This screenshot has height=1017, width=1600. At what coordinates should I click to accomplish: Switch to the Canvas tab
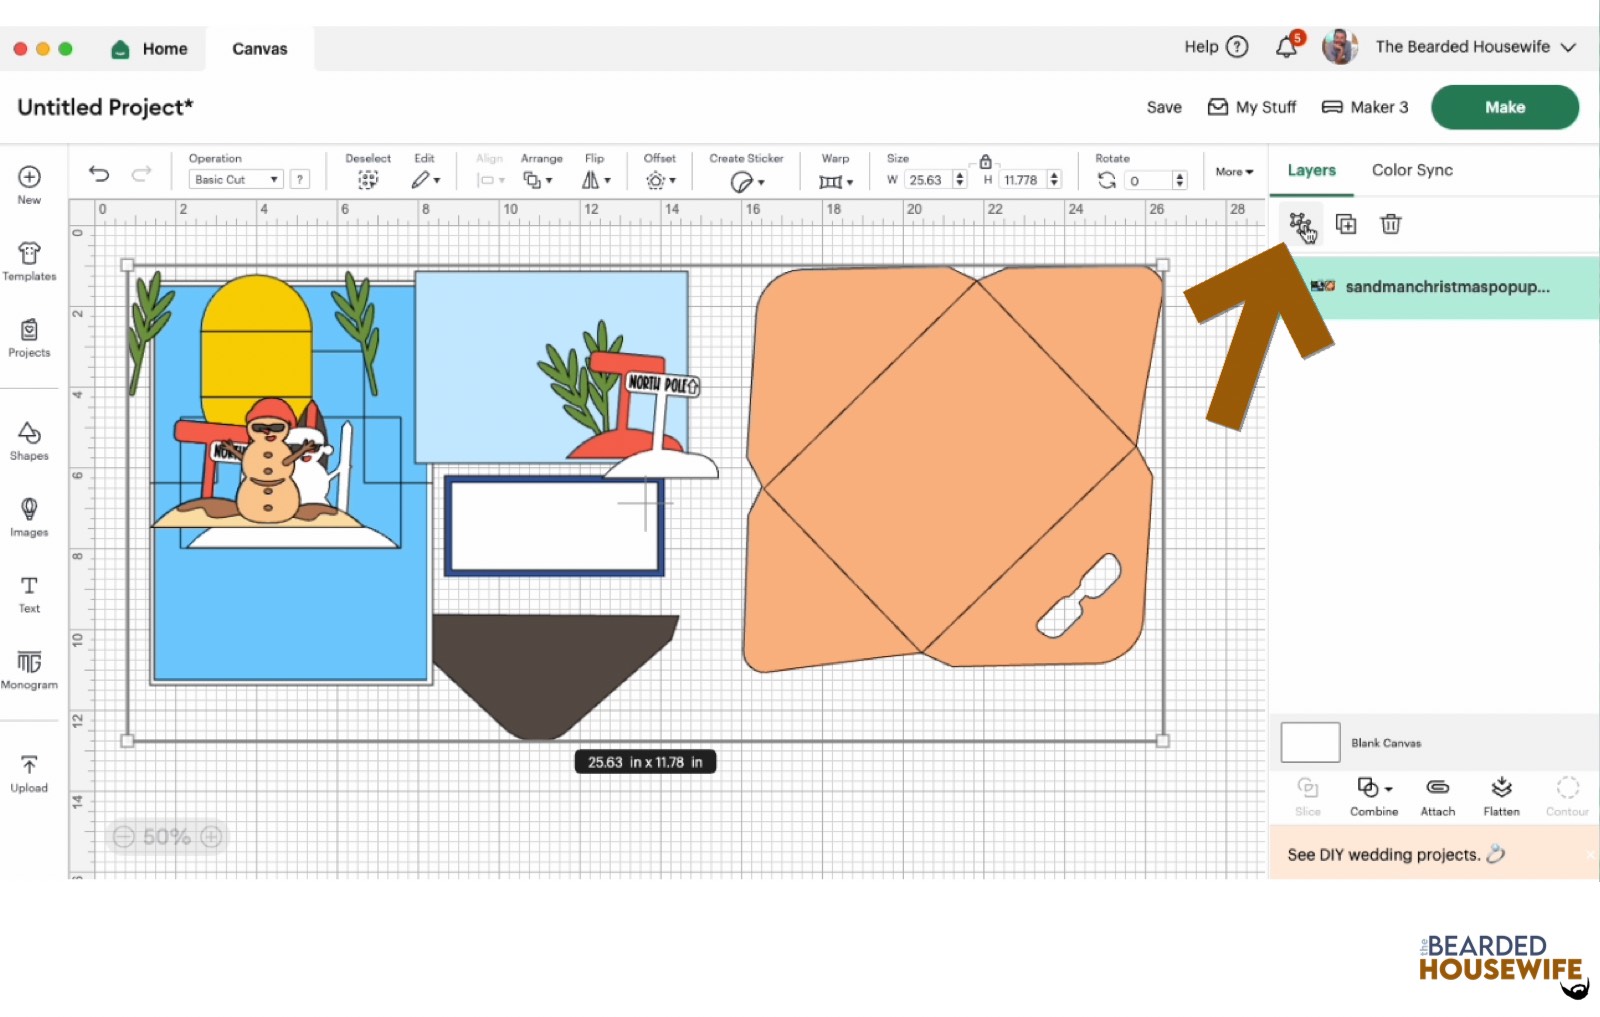tap(260, 49)
